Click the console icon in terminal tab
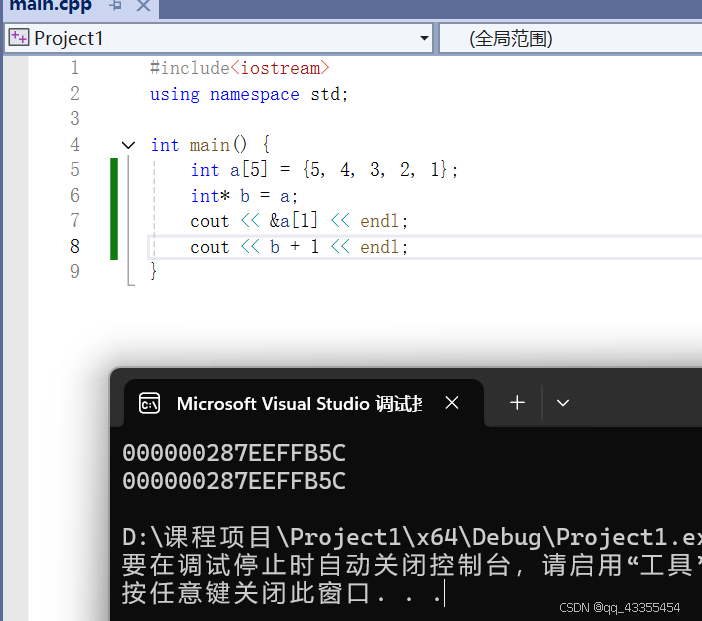This screenshot has height=621, width=702. point(150,403)
